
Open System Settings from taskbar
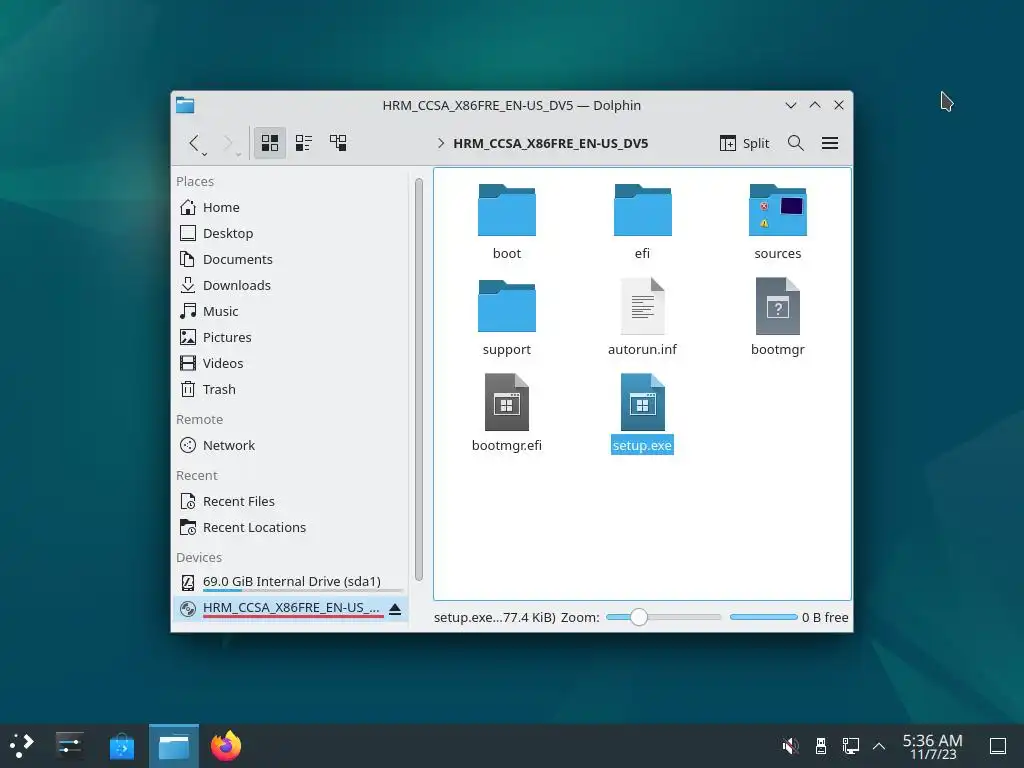[69, 746]
